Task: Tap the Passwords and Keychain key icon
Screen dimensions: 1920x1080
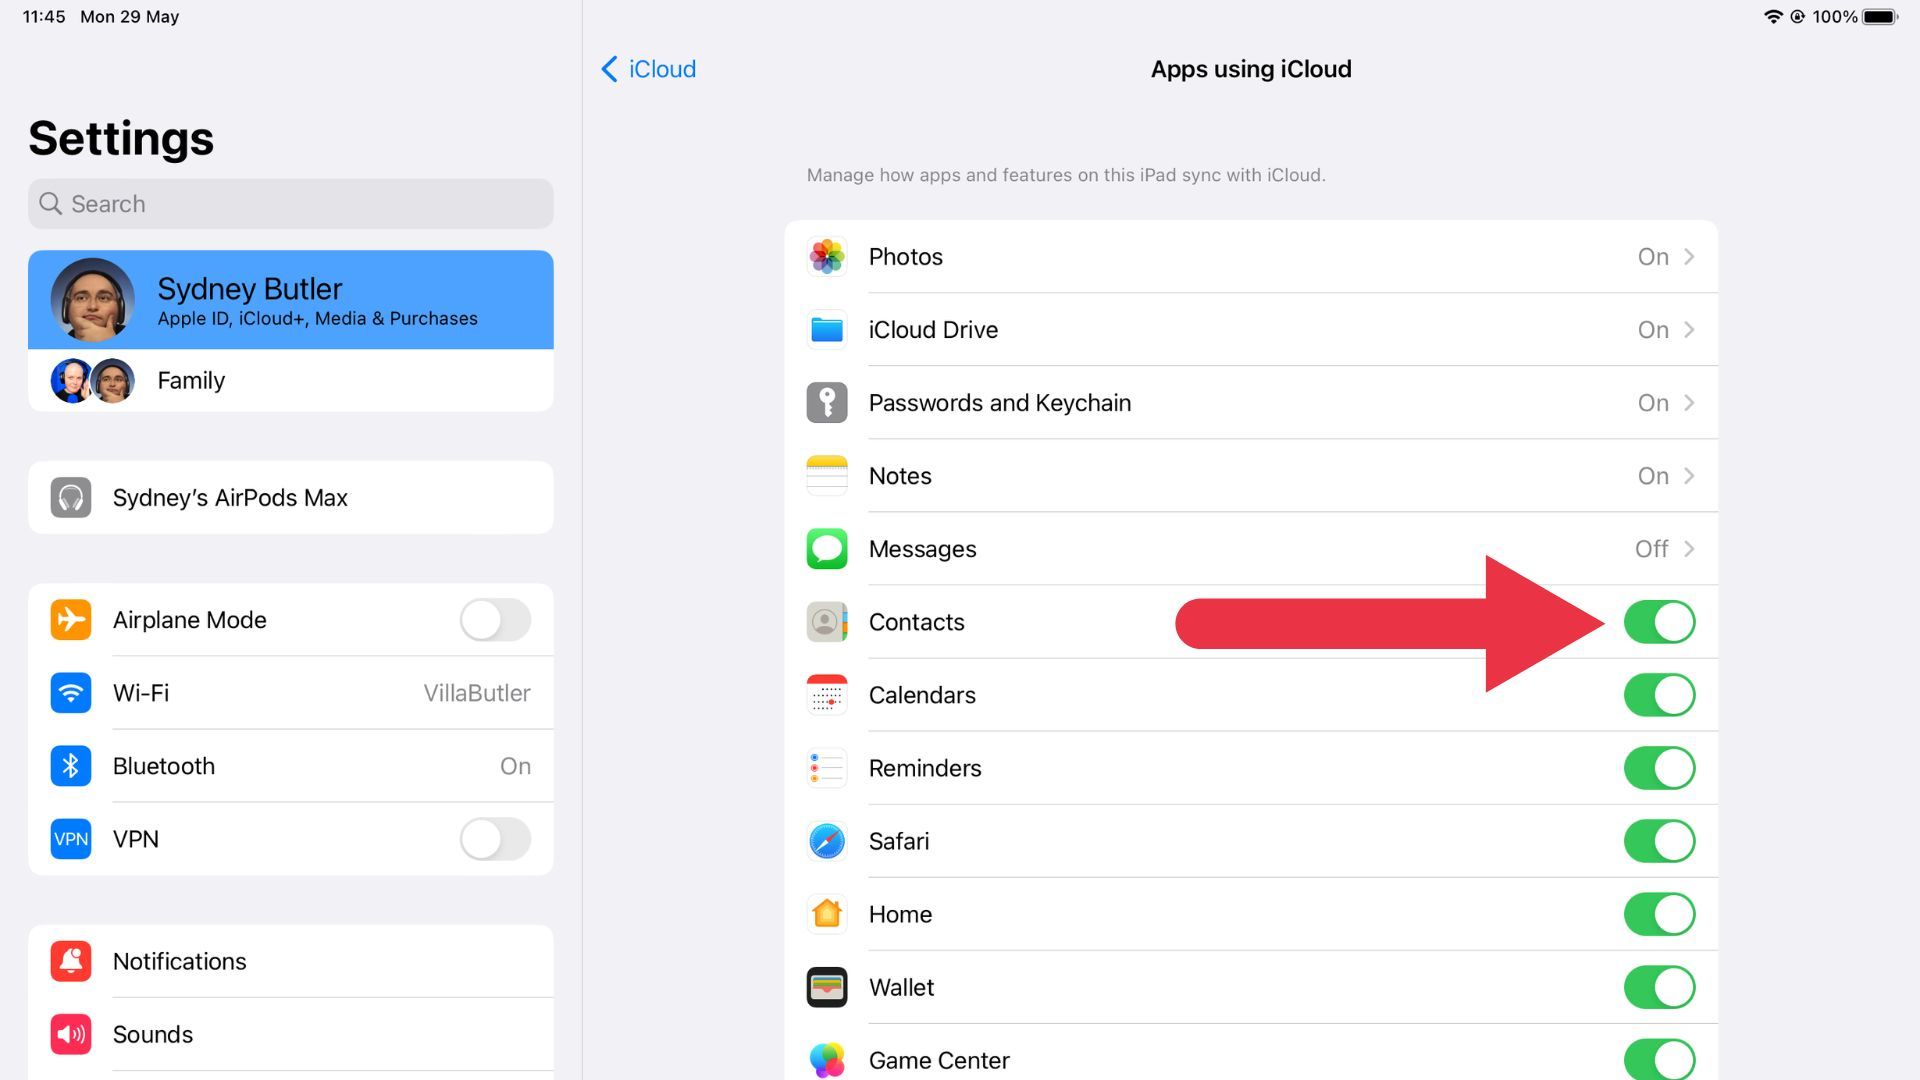Action: click(x=827, y=402)
